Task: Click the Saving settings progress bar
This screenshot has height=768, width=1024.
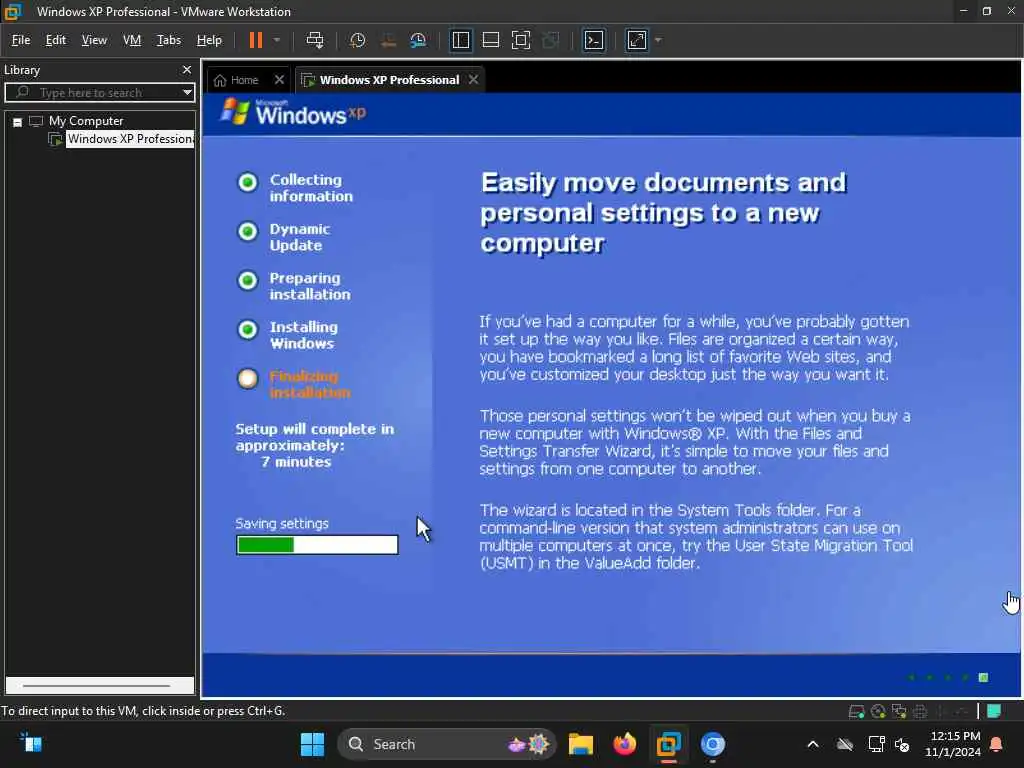Action: 317,545
